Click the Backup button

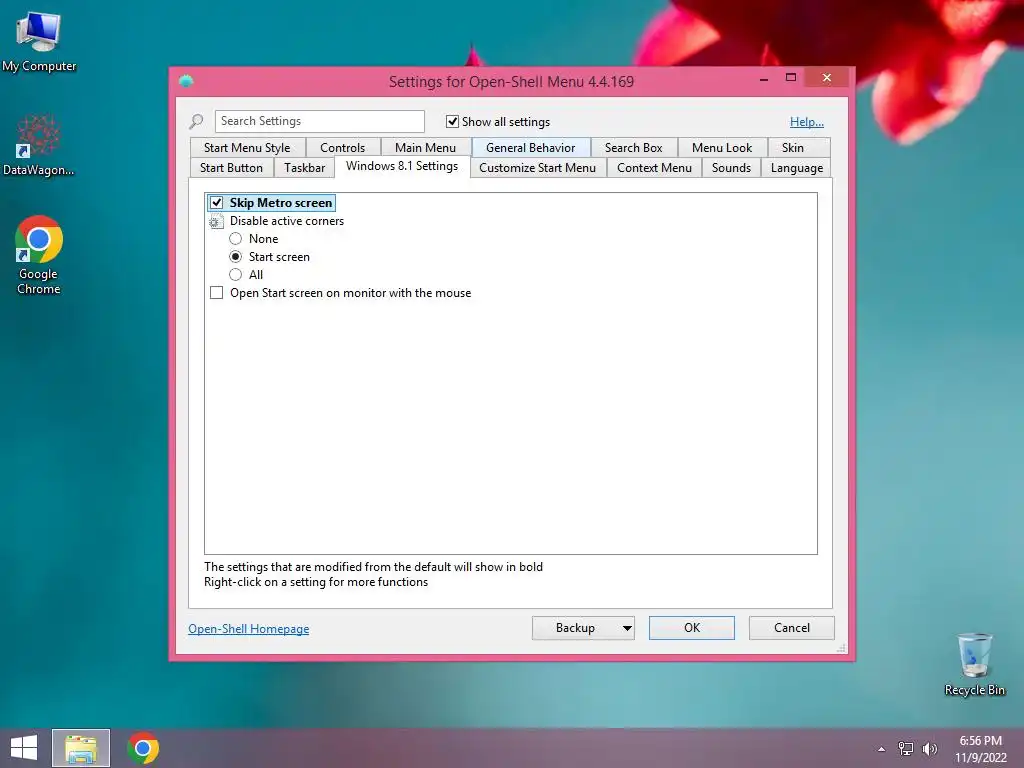pos(575,628)
